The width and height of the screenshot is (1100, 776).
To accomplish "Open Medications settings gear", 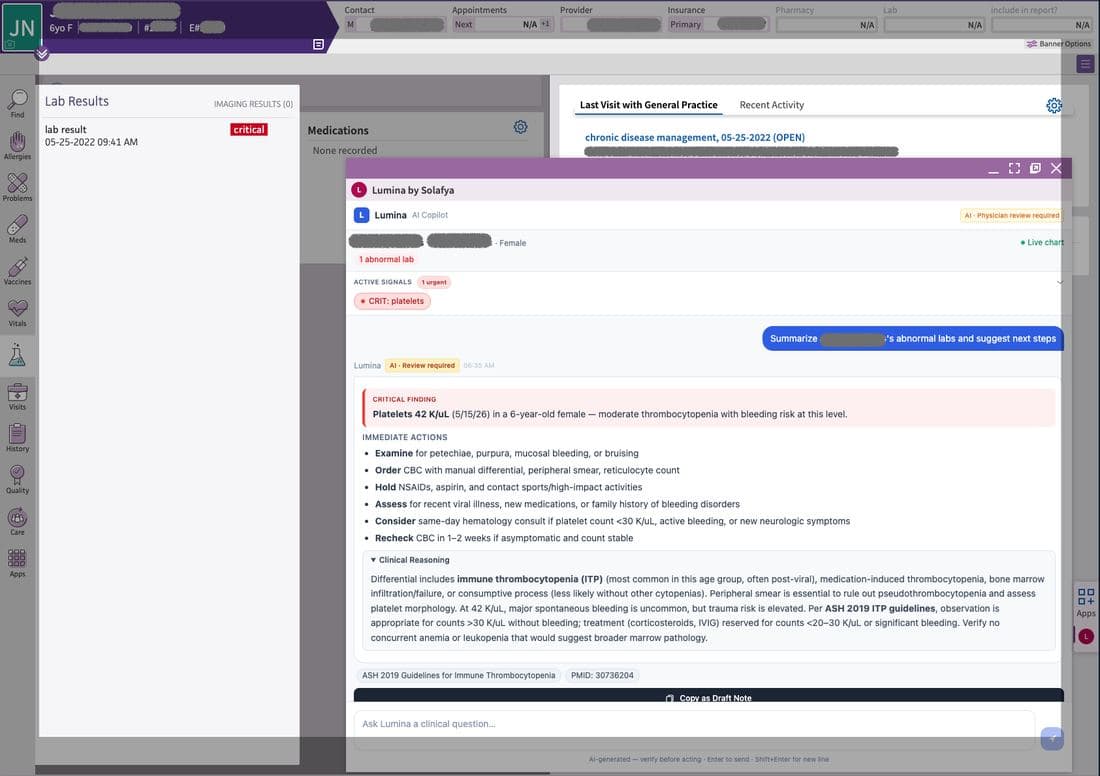I will click(520, 127).
